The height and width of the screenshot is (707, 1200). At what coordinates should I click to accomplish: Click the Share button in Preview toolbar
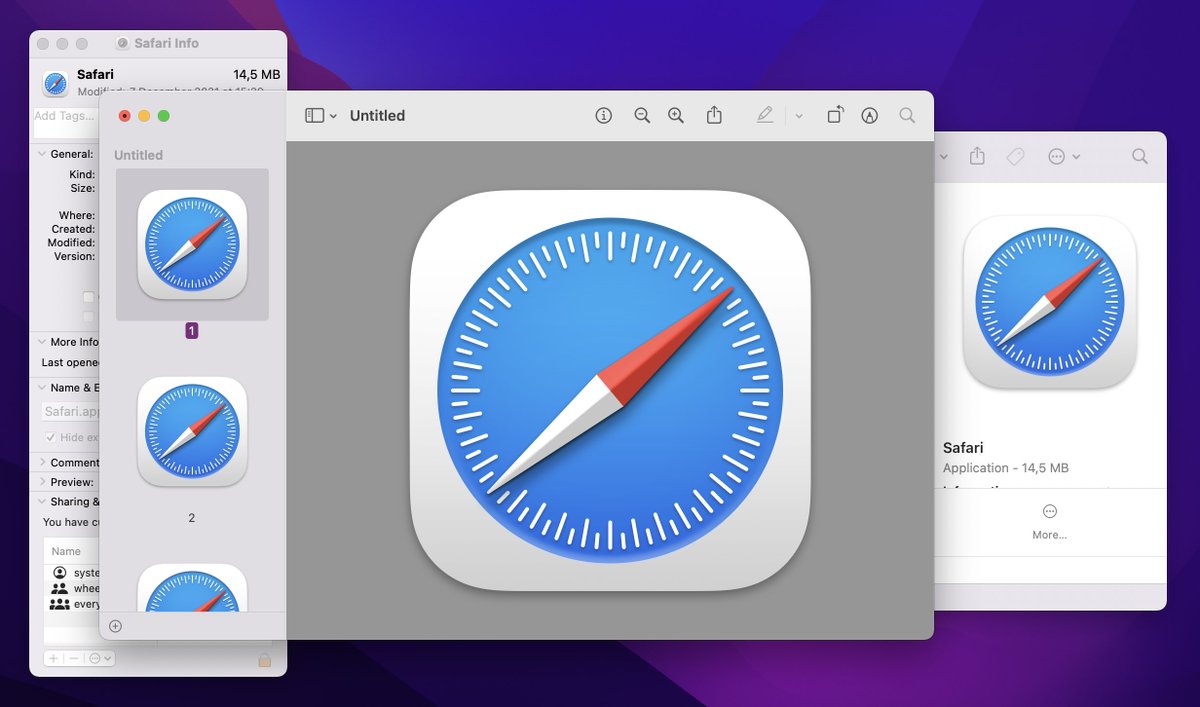(x=714, y=116)
